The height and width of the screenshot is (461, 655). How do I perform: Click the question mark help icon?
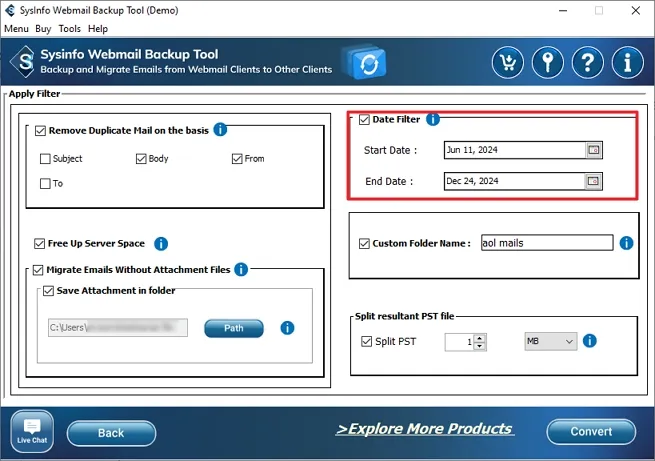(588, 63)
